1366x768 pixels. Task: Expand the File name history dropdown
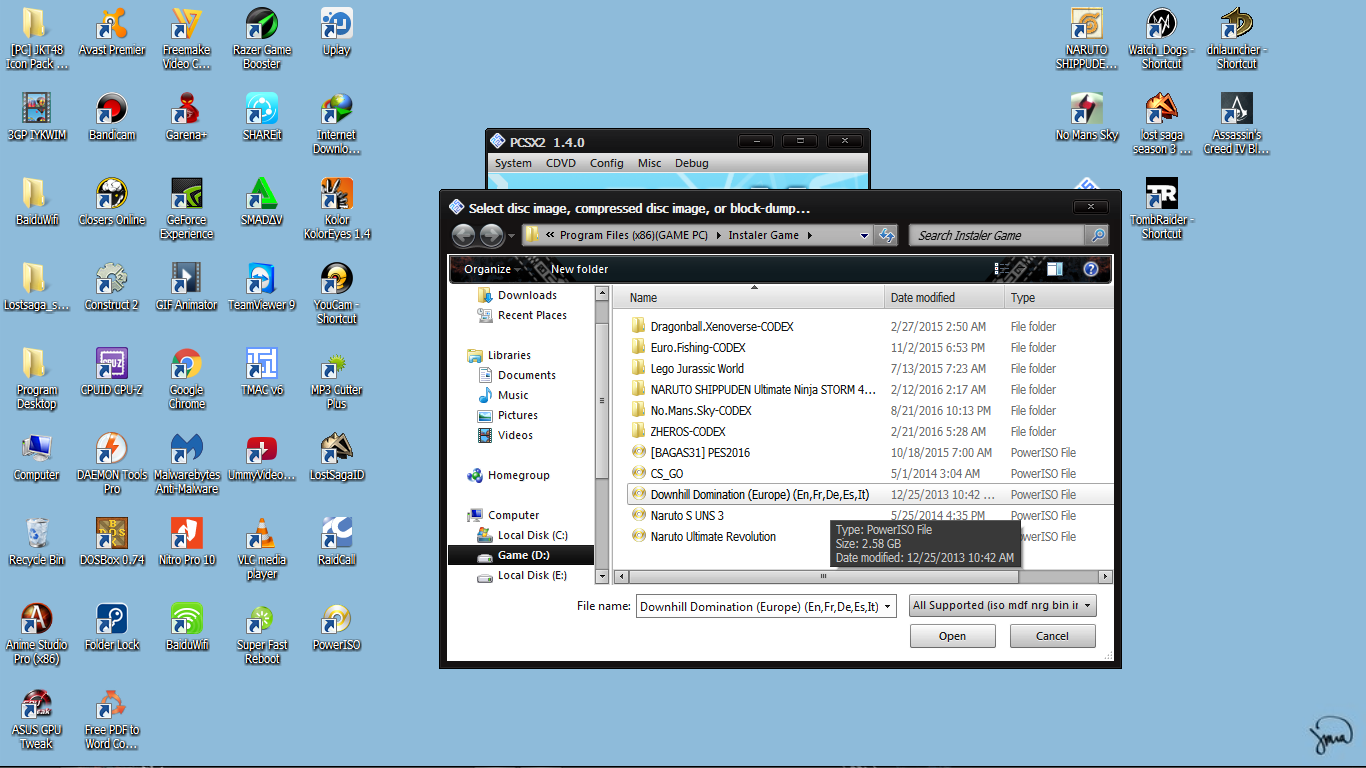pos(888,606)
